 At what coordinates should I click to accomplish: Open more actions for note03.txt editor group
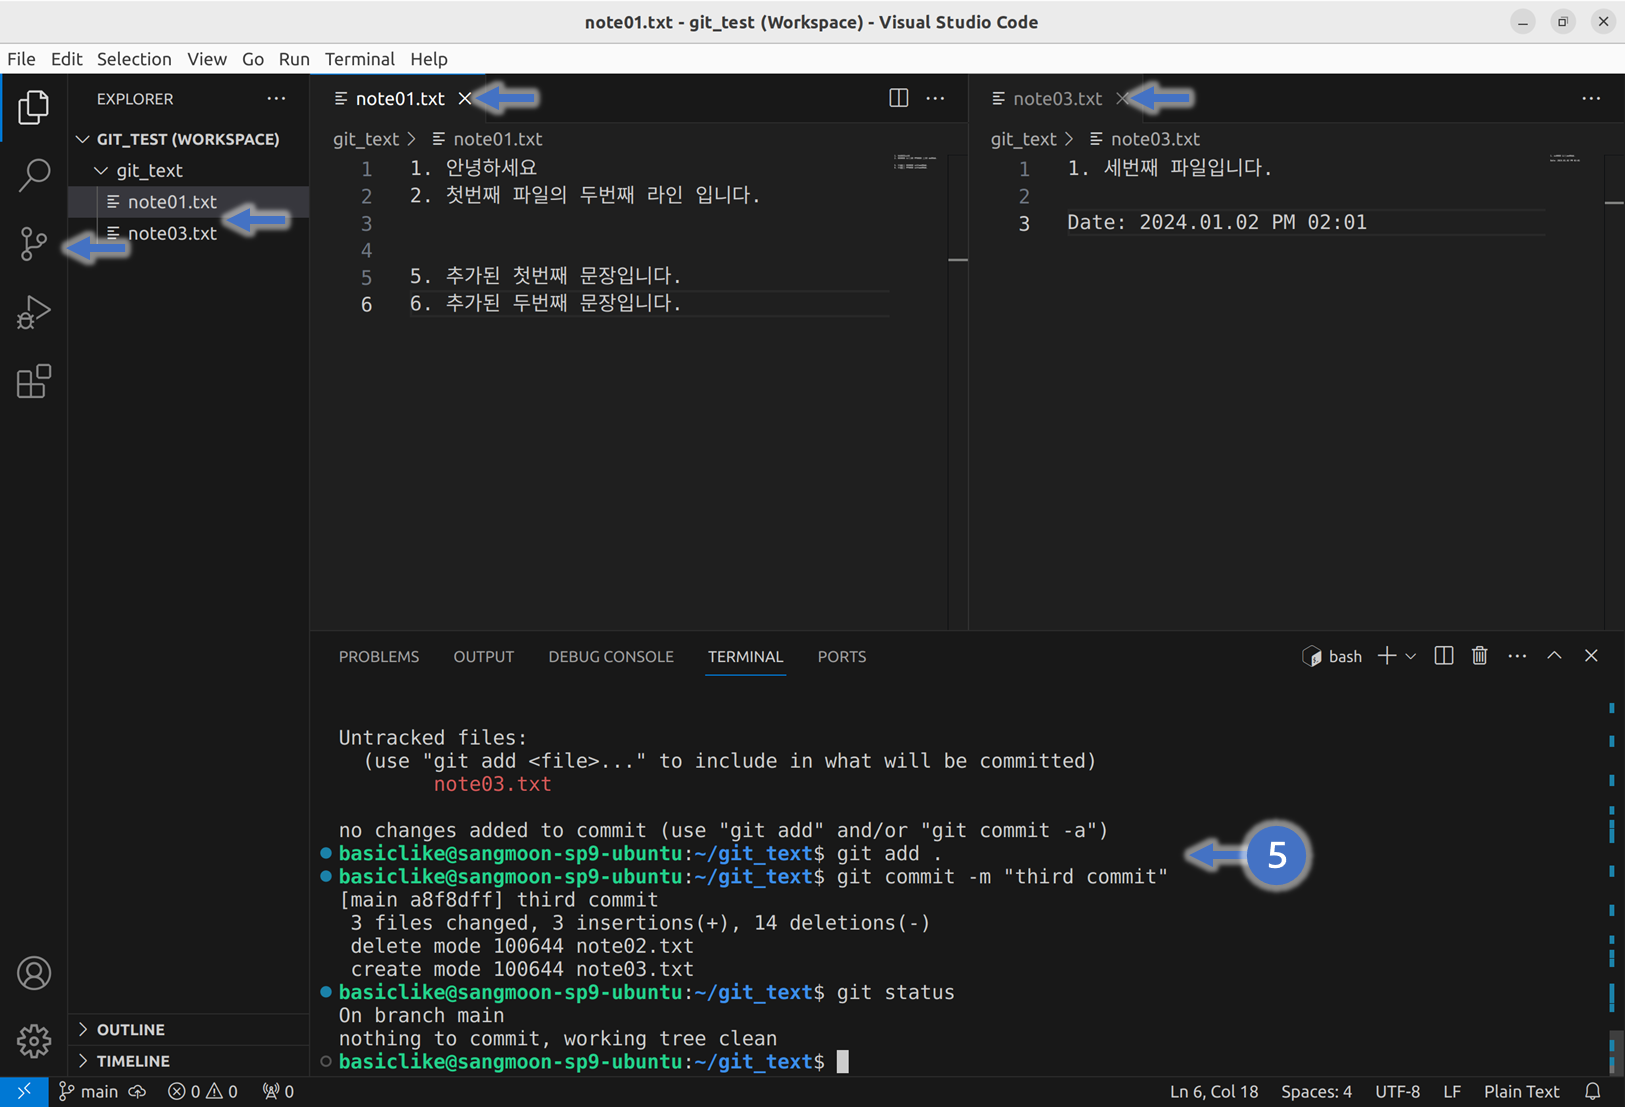click(1591, 98)
